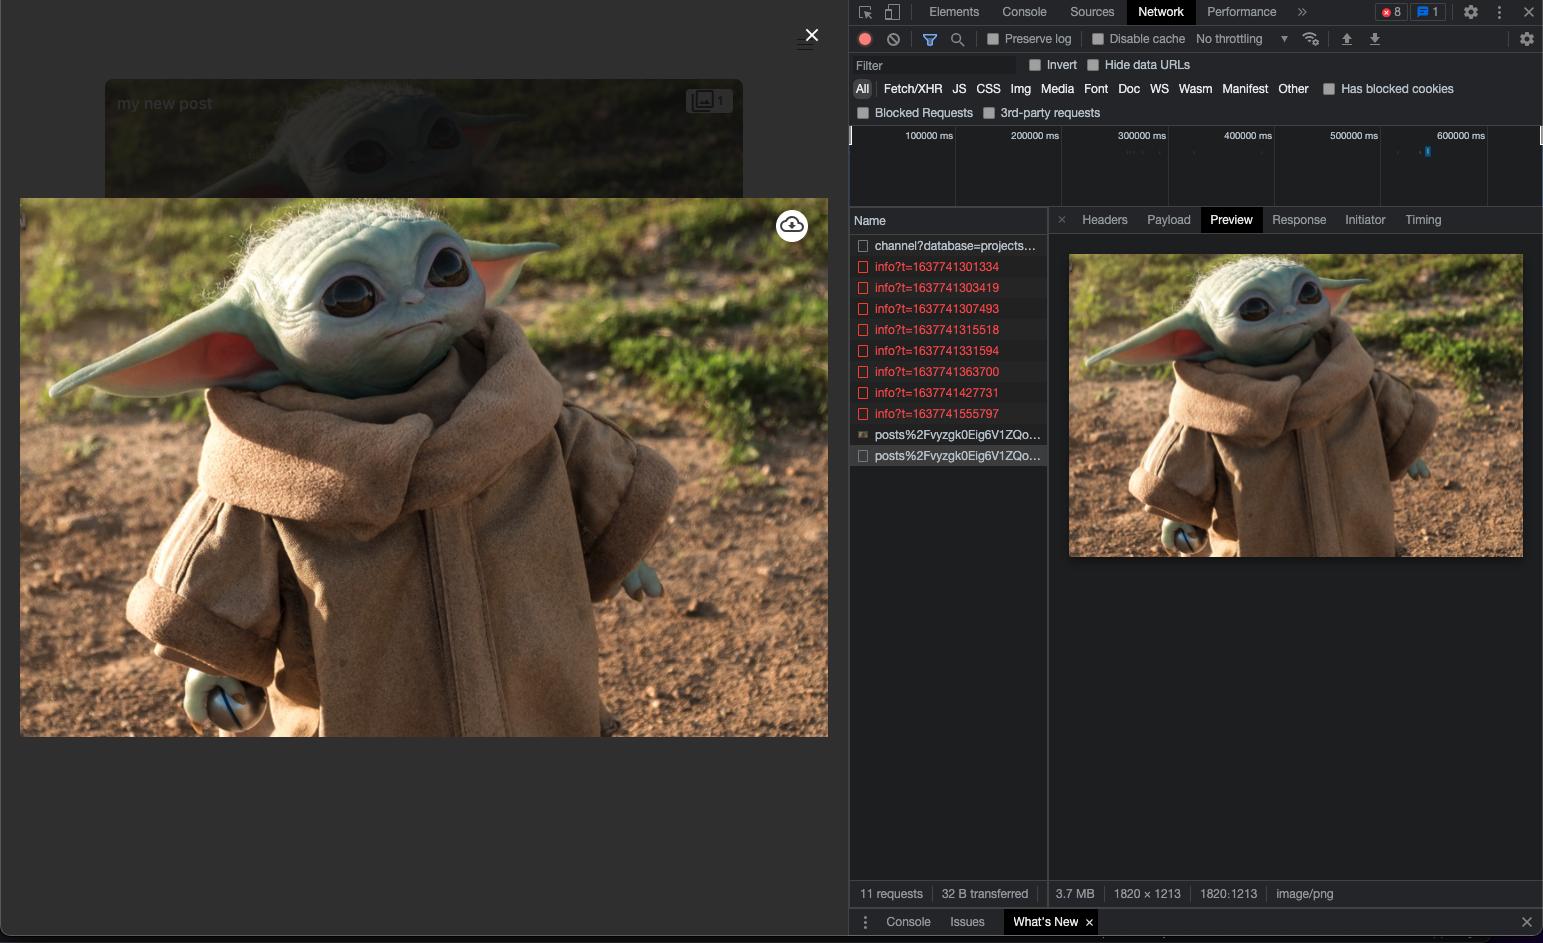Filter requests by Font type
The image size is (1543, 943).
(x=1096, y=89)
